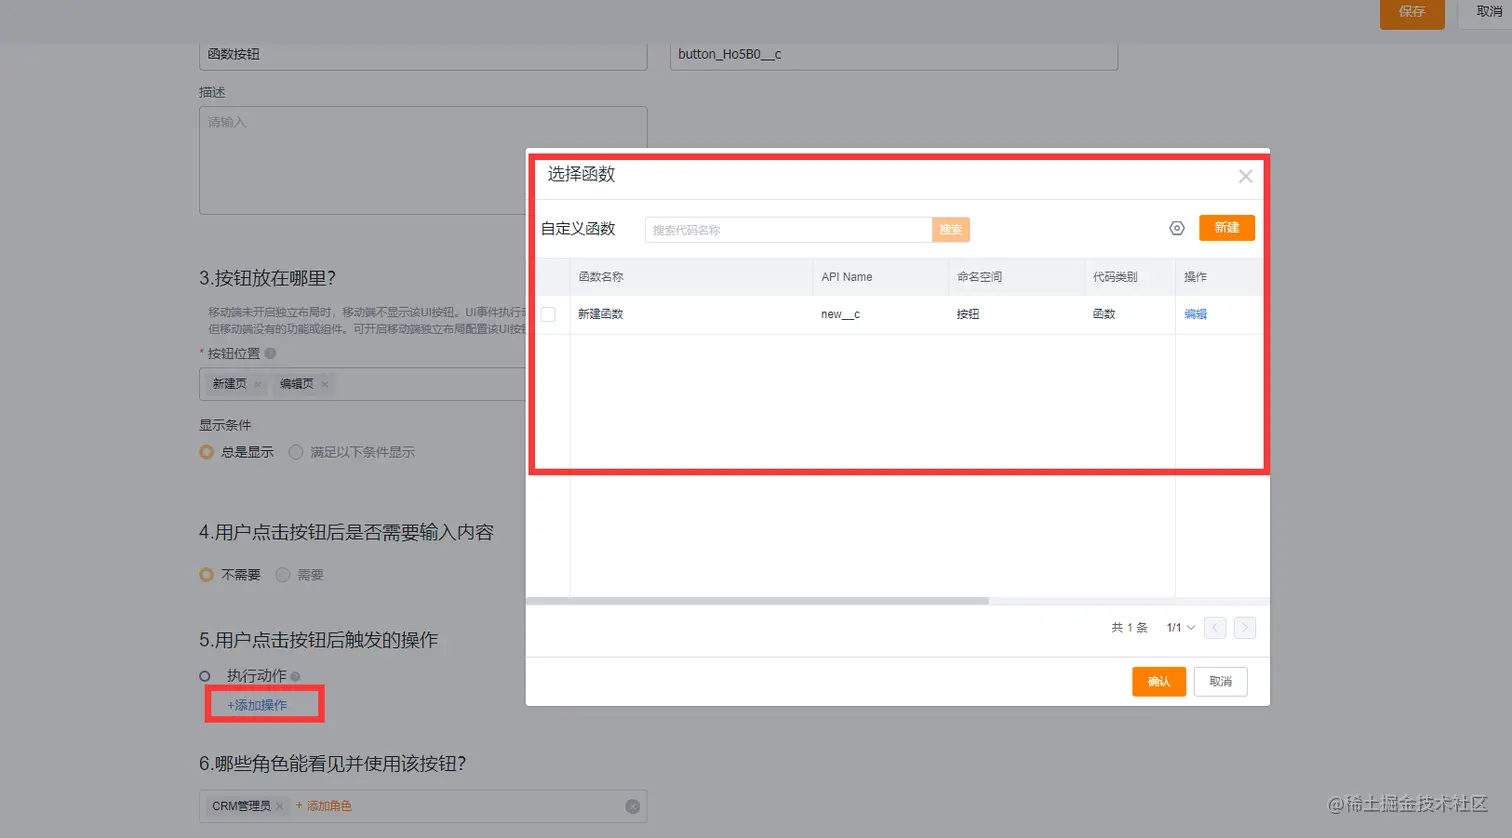Click the 函数按钮 name input field
This screenshot has height=838, width=1512.
click(x=423, y=54)
